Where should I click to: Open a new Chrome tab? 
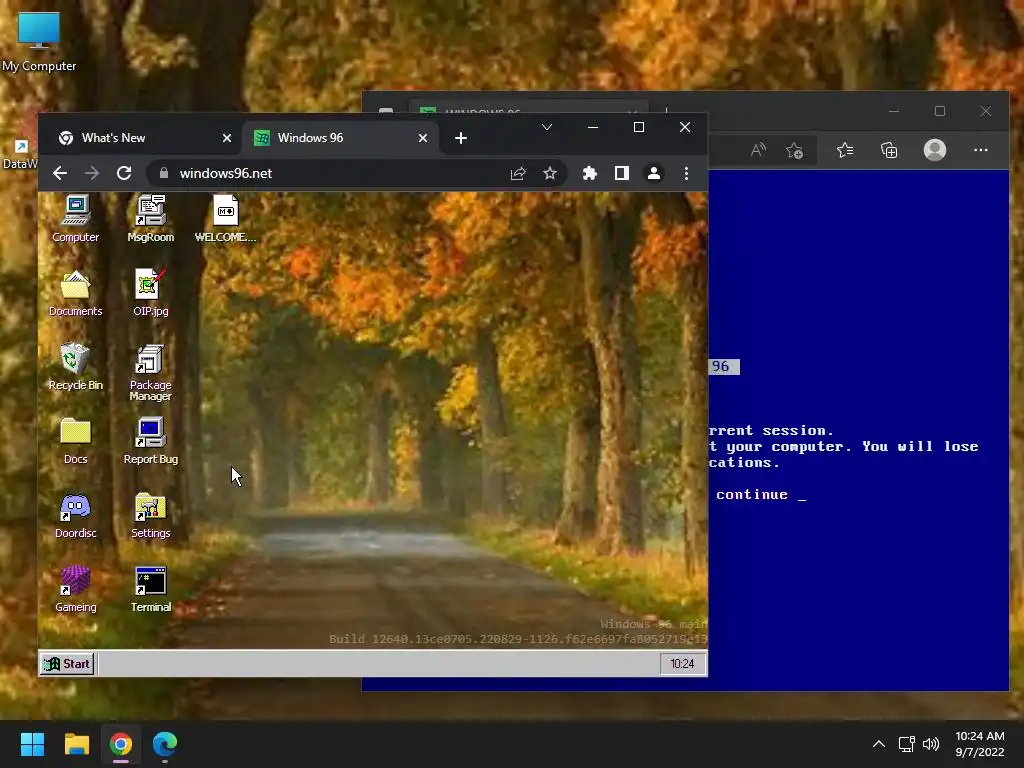[x=460, y=138]
